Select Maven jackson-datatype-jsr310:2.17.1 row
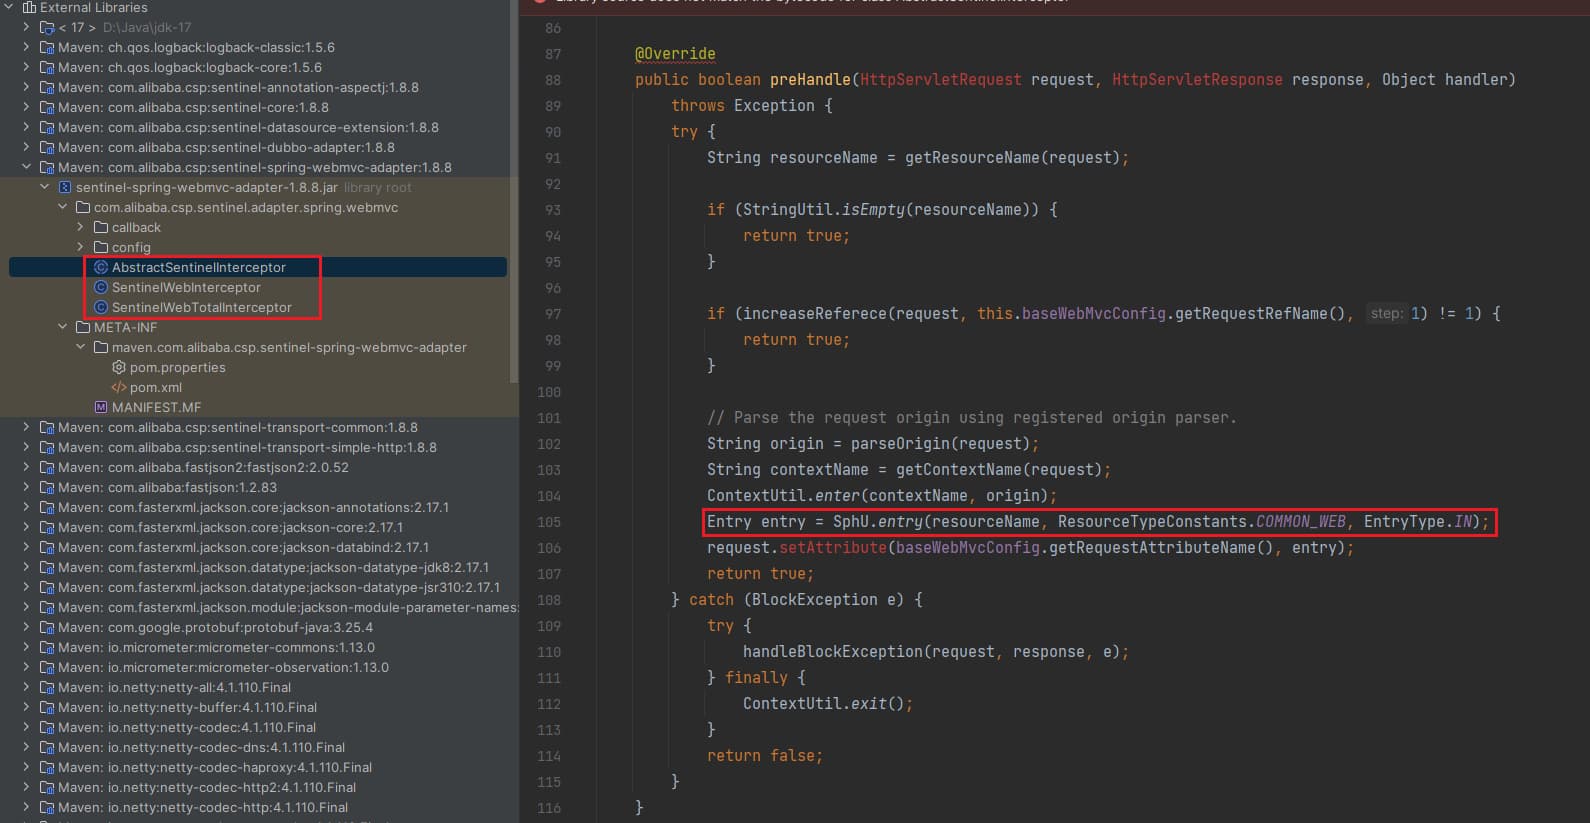Image resolution: width=1590 pixels, height=823 pixels. pos(258,587)
